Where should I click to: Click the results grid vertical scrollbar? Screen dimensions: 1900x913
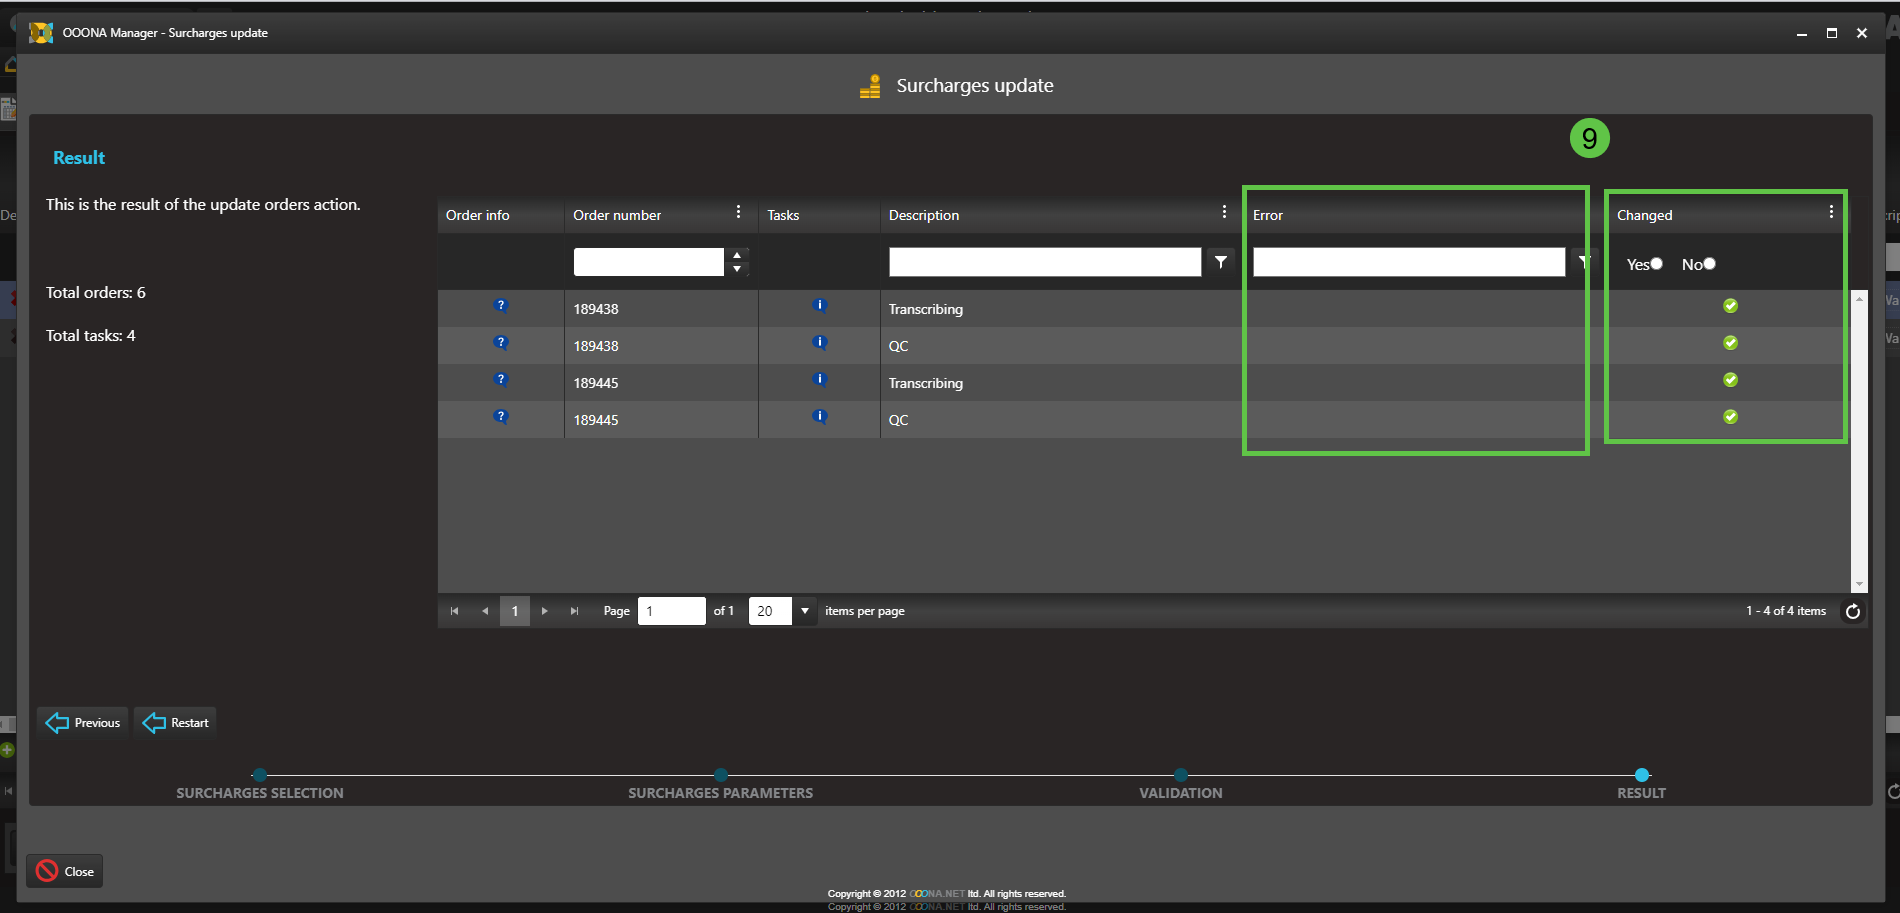[1859, 440]
